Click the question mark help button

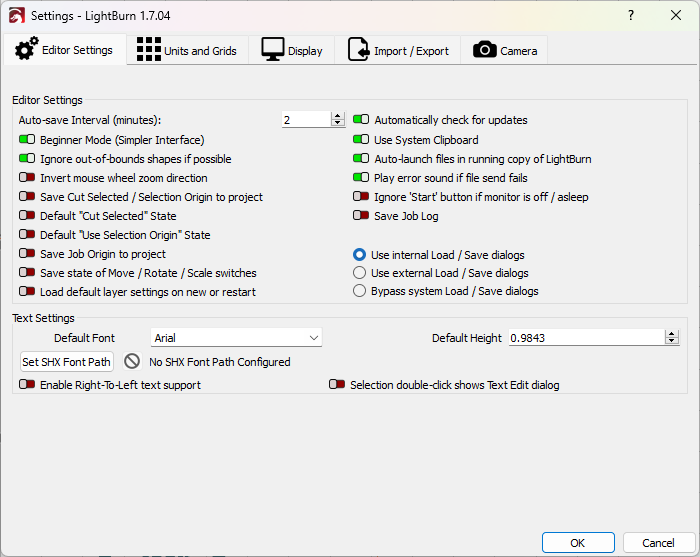[631, 16]
